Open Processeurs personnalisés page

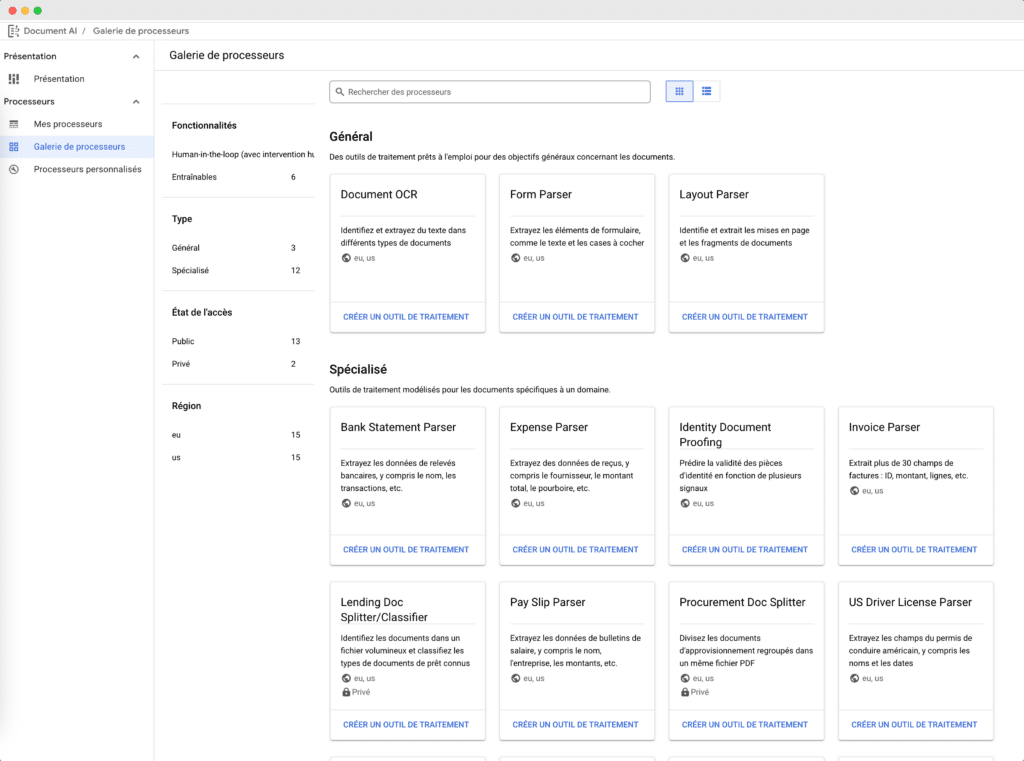pyautogui.click(x=87, y=169)
